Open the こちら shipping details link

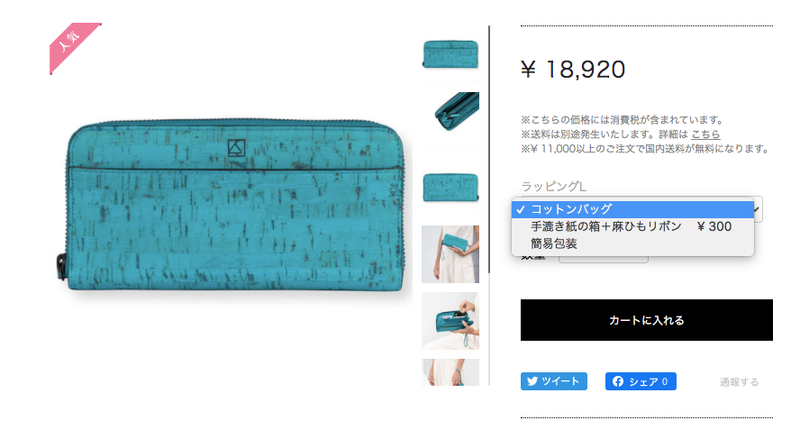point(705,134)
